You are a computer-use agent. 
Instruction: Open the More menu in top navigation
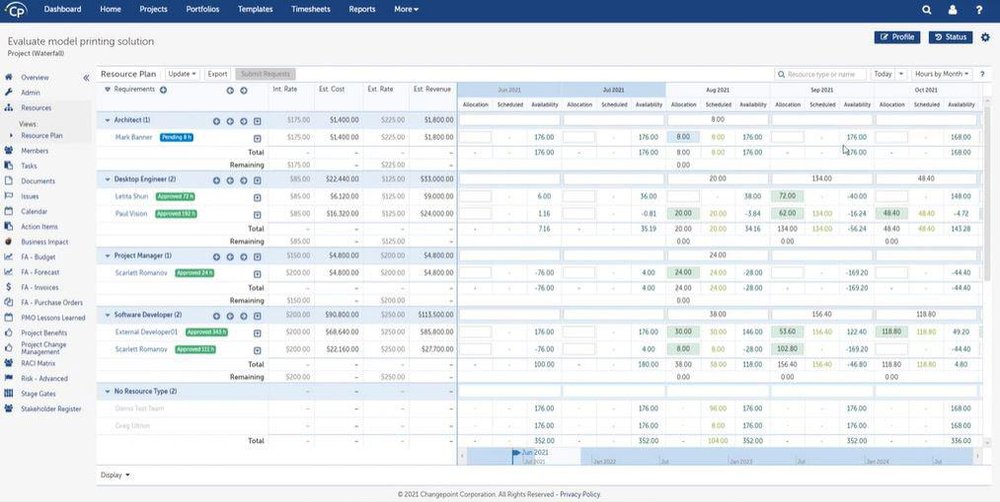pyautogui.click(x=406, y=10)
